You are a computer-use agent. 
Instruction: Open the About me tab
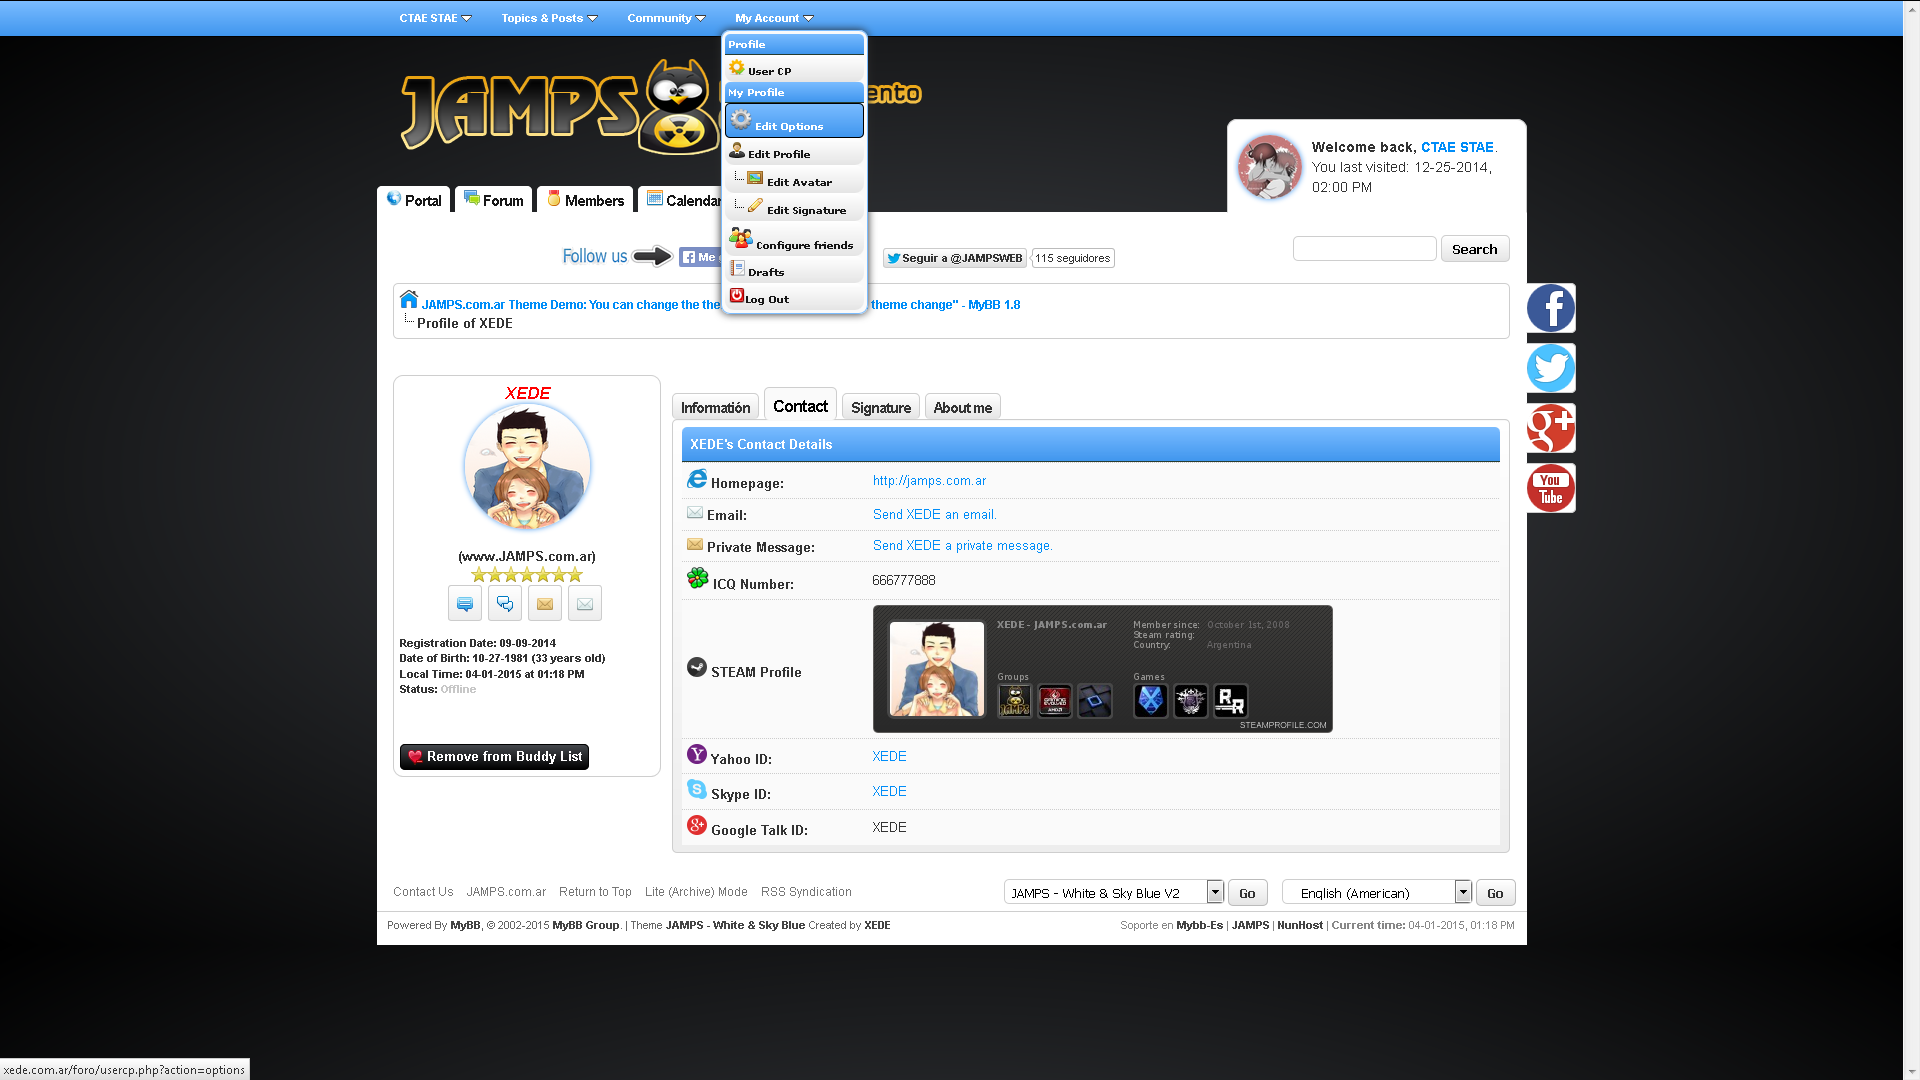962,408
